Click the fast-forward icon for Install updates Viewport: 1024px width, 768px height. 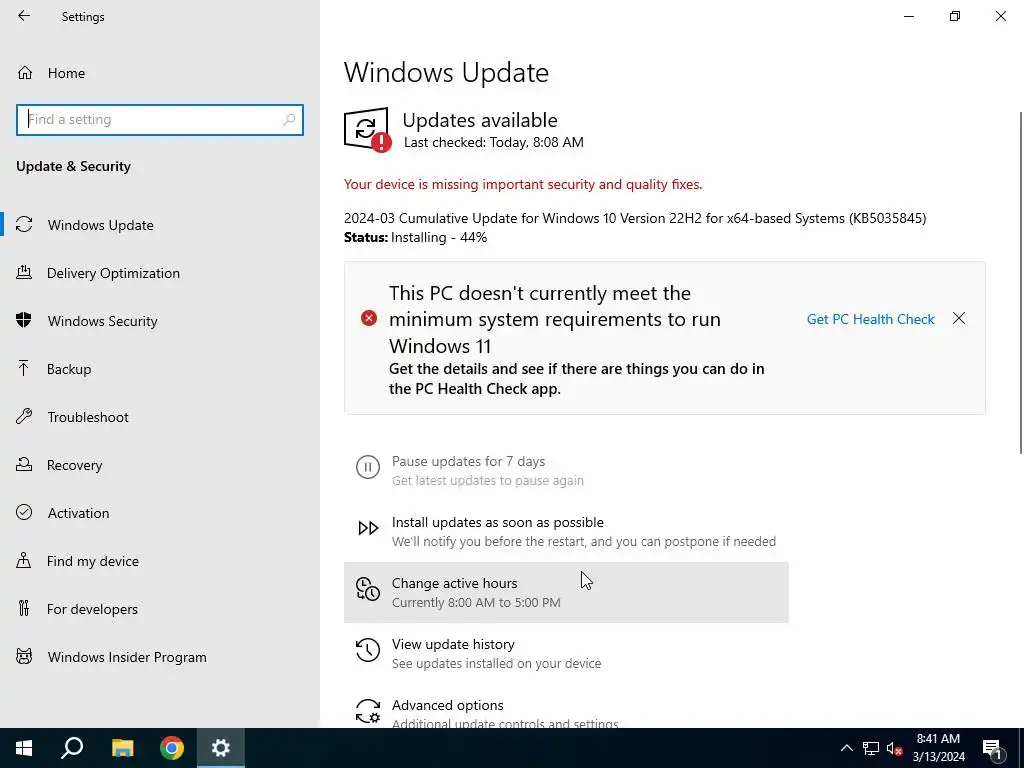[x=368, y=528]
